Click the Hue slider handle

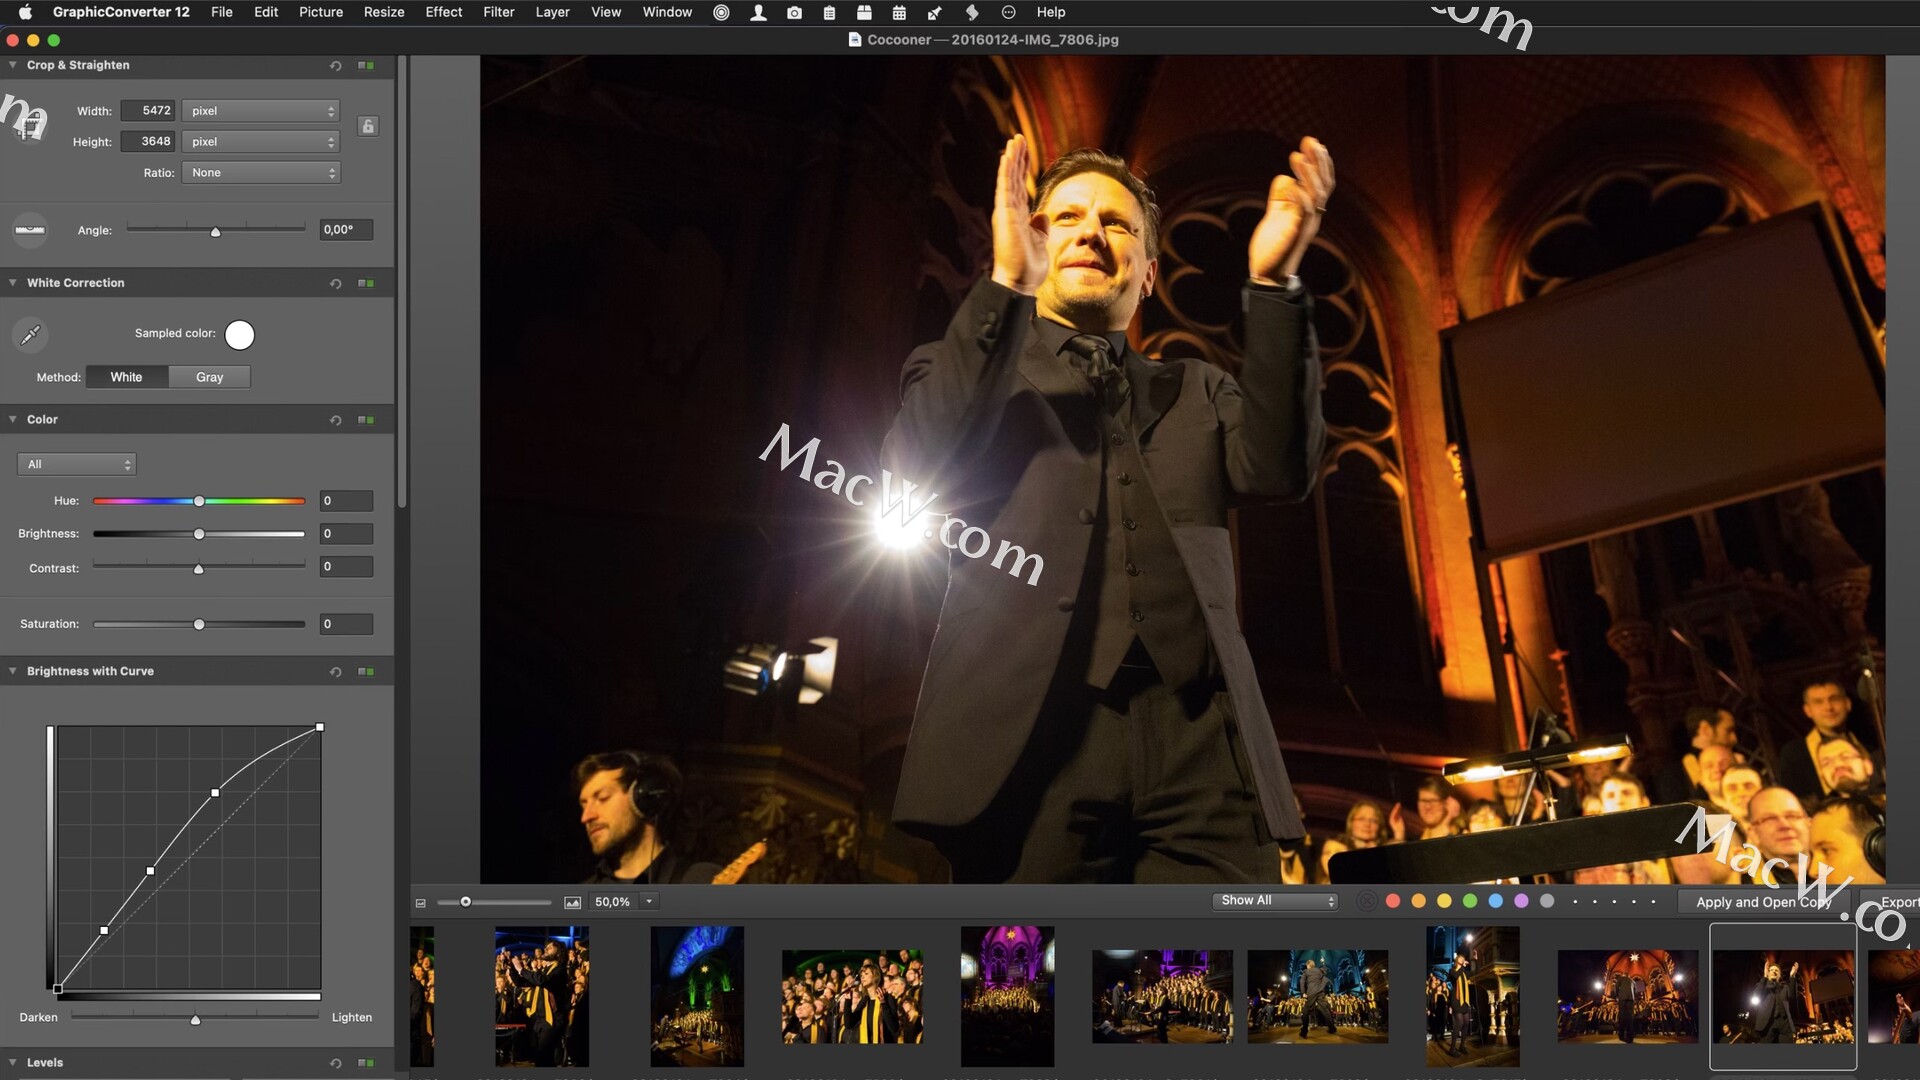[x=199, y=501]
